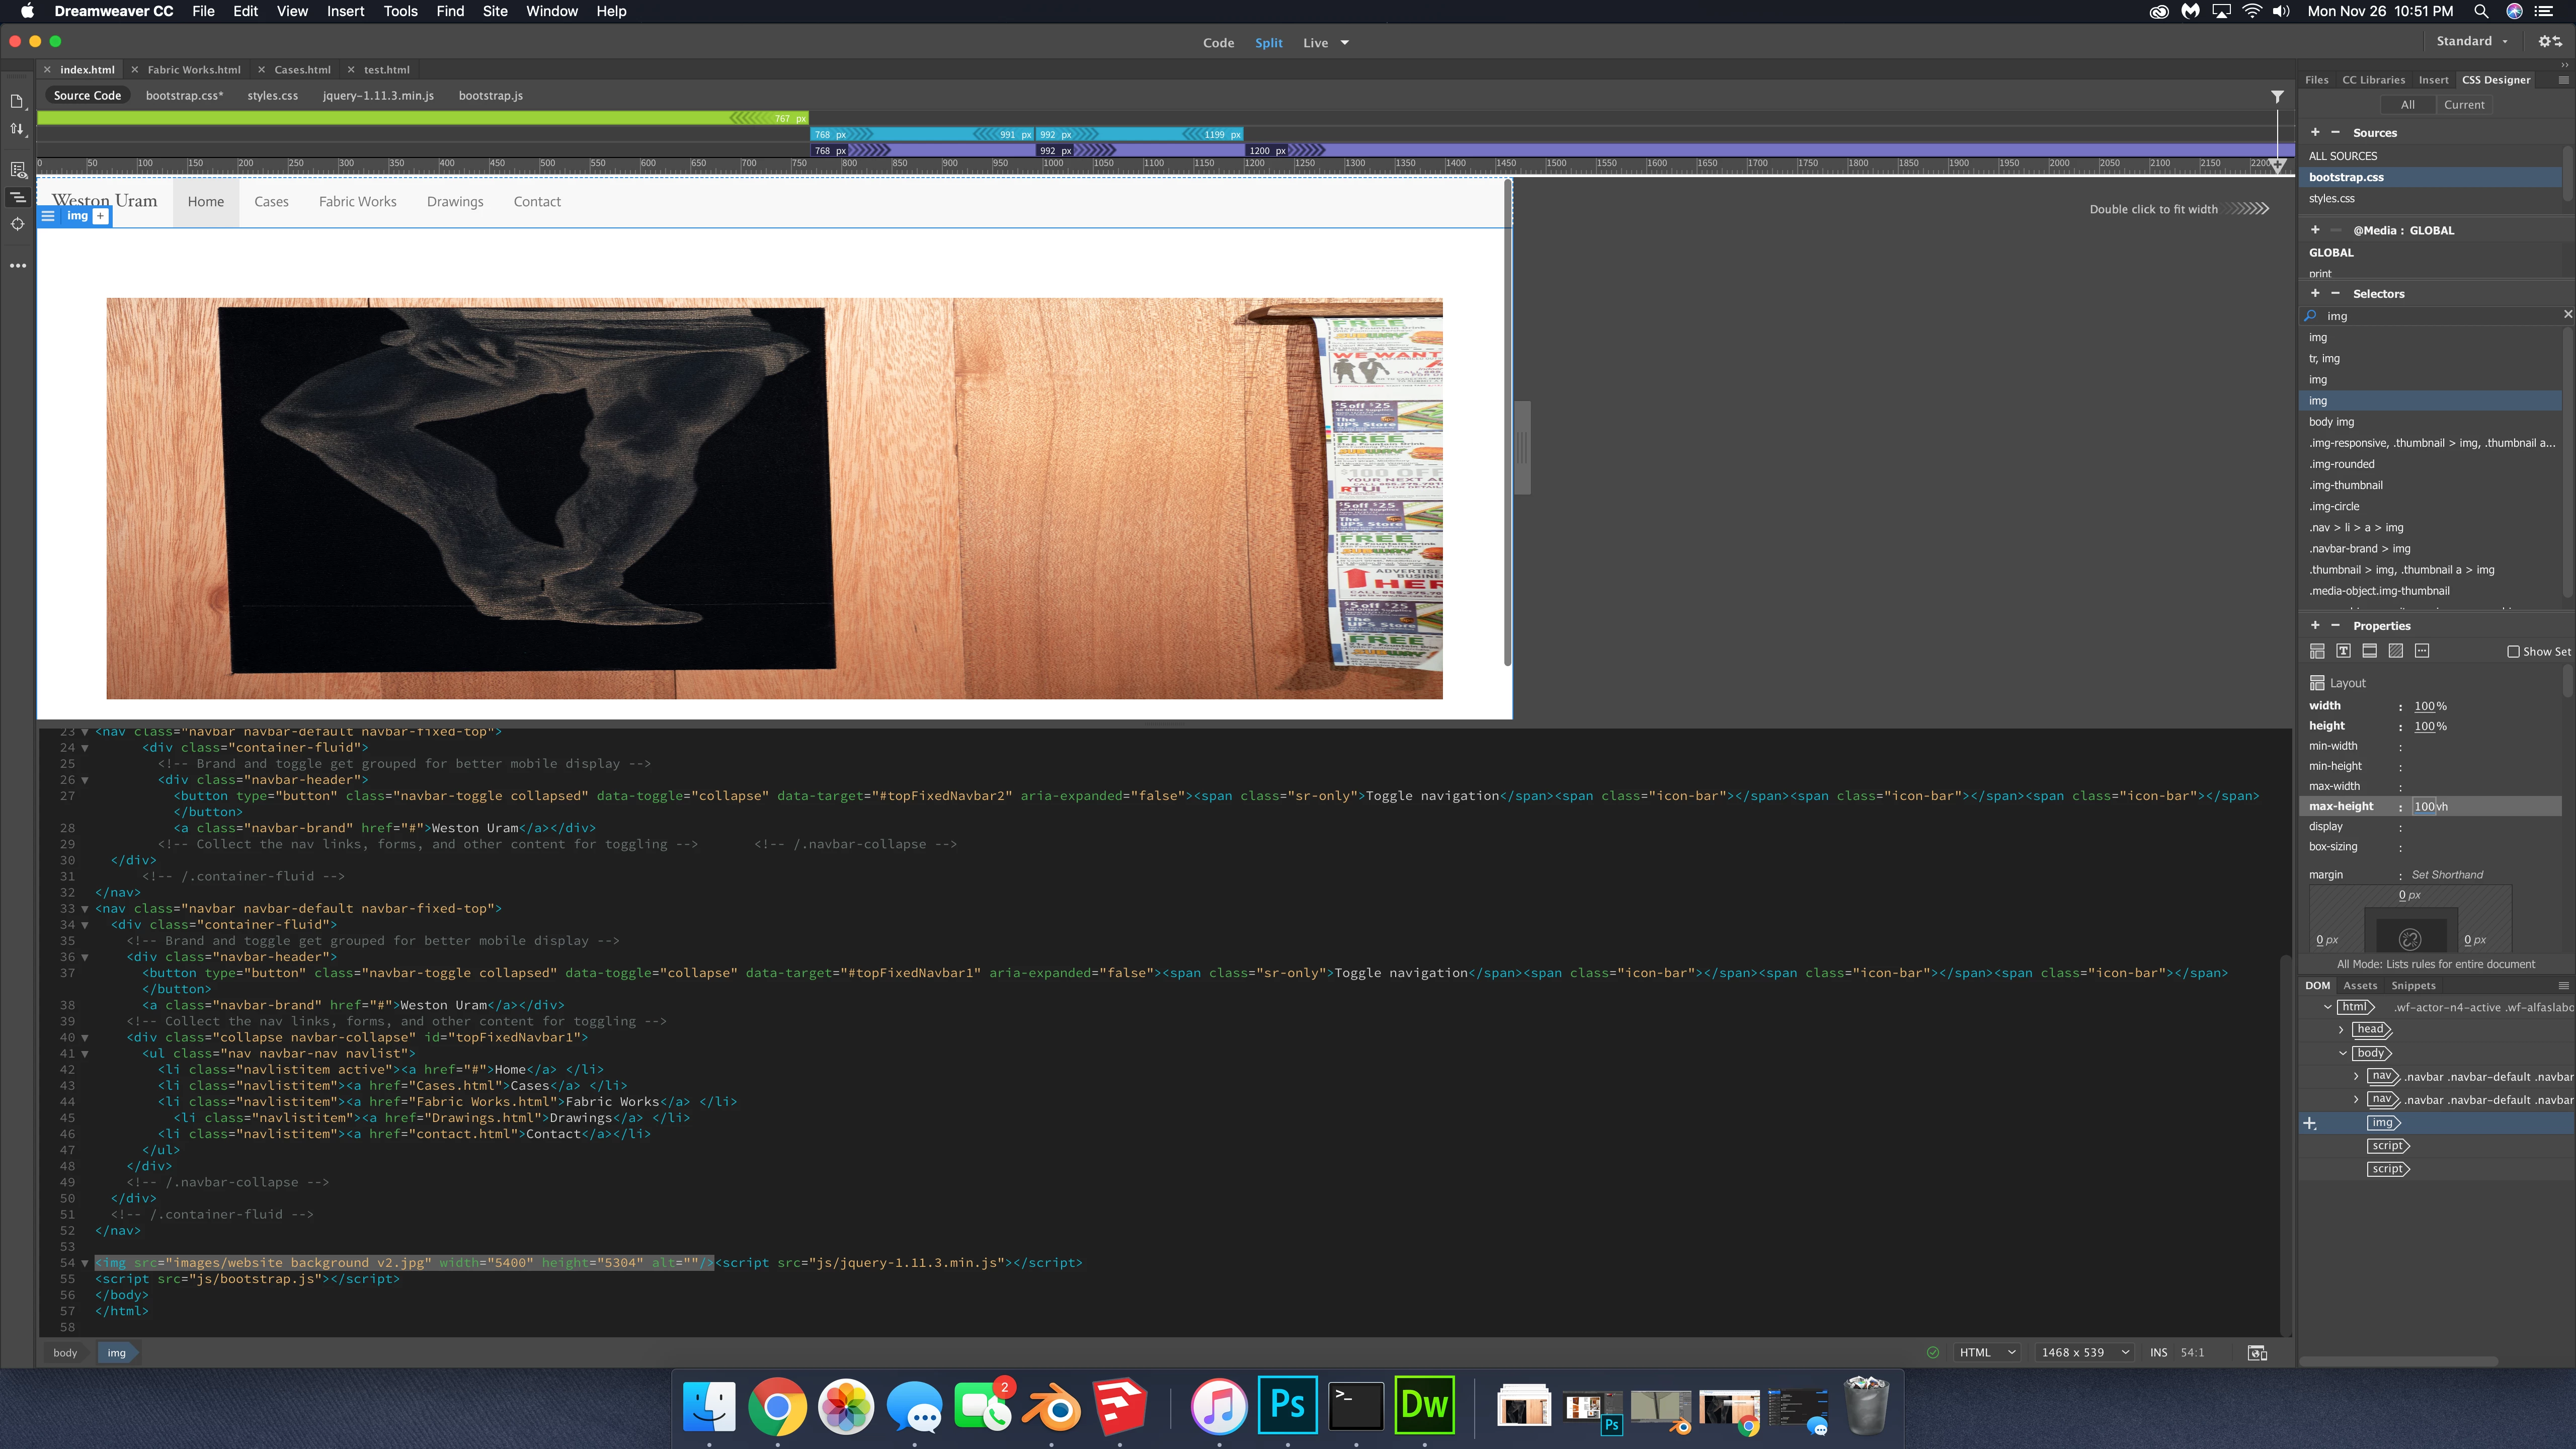Toggle the Inspect mode crosshair icon
The image size is (2576, 1449).
[x=18, y=224]
